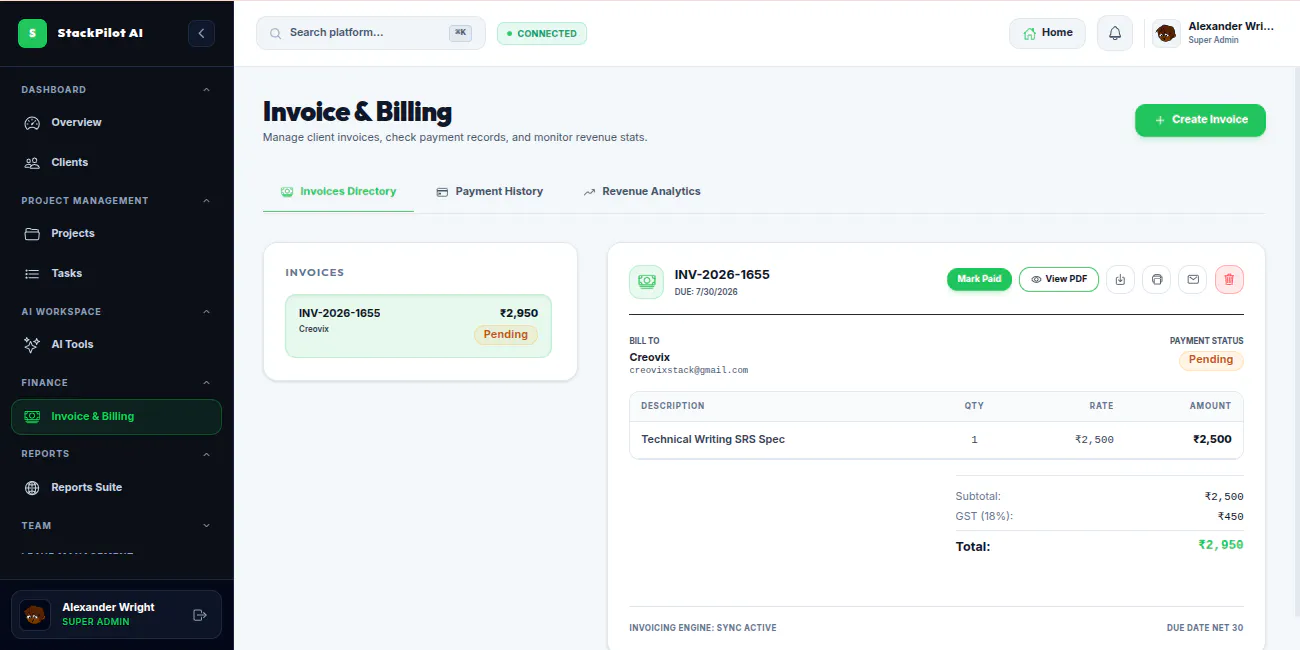This screenshot has width=1300, height=650.
Task: Open the Revenue Analytics tab
Action: coord(642,191)
